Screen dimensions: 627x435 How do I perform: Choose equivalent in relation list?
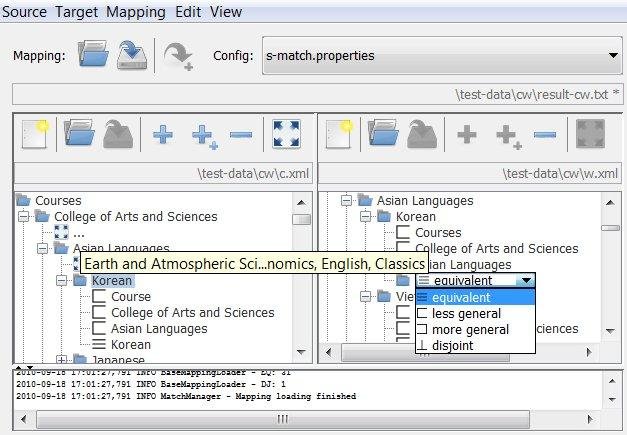(475, 297)
